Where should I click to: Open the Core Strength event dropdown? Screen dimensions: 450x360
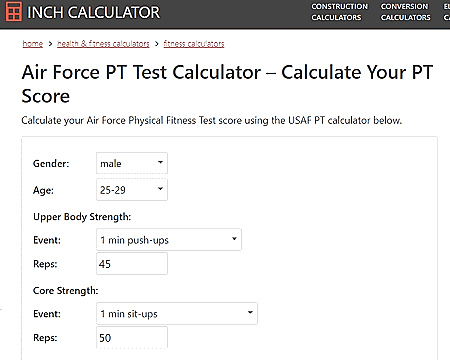click(x=177, y=313)
